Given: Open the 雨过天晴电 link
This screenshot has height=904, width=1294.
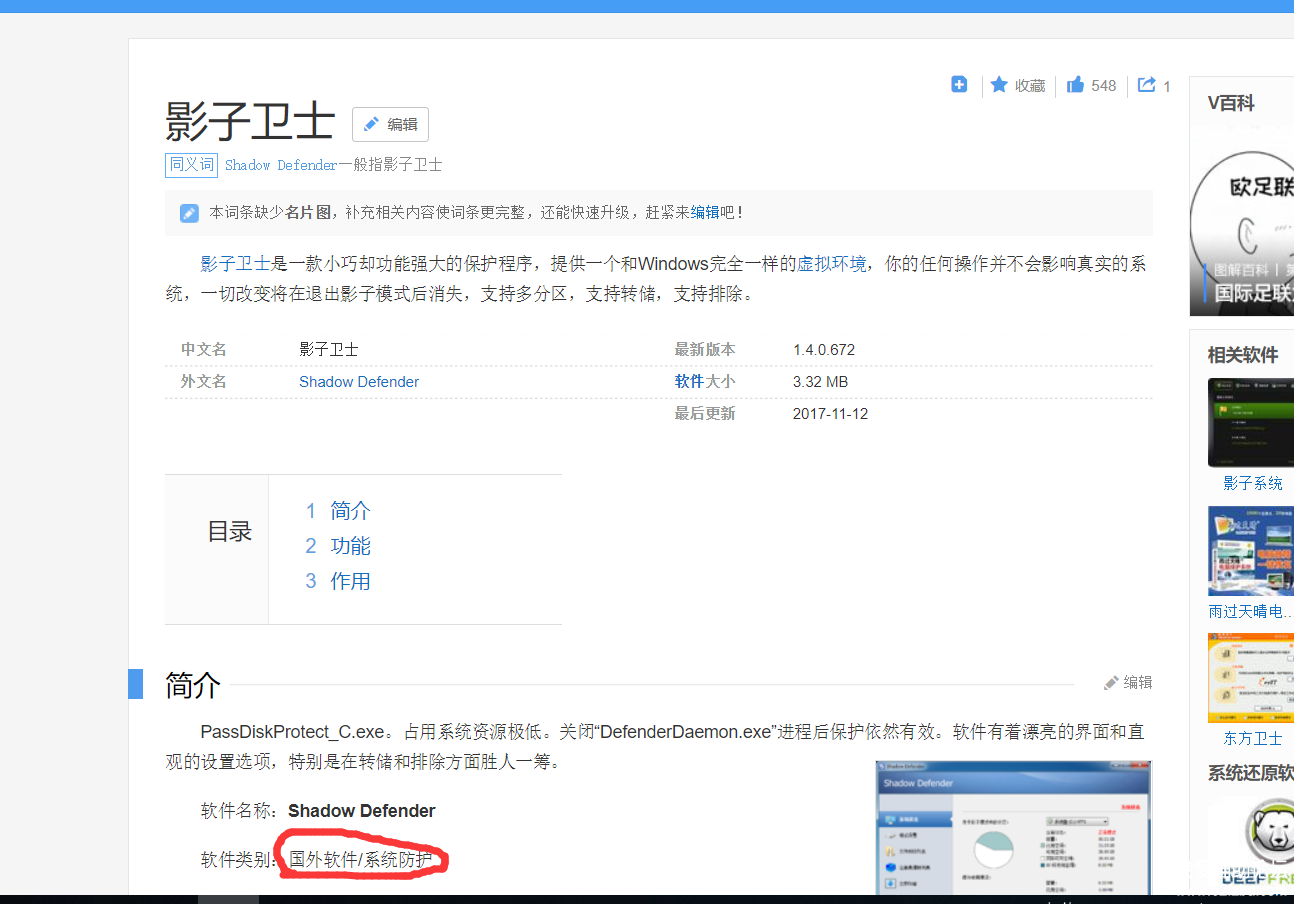Looking at the screenshot, I should 1251,611.
